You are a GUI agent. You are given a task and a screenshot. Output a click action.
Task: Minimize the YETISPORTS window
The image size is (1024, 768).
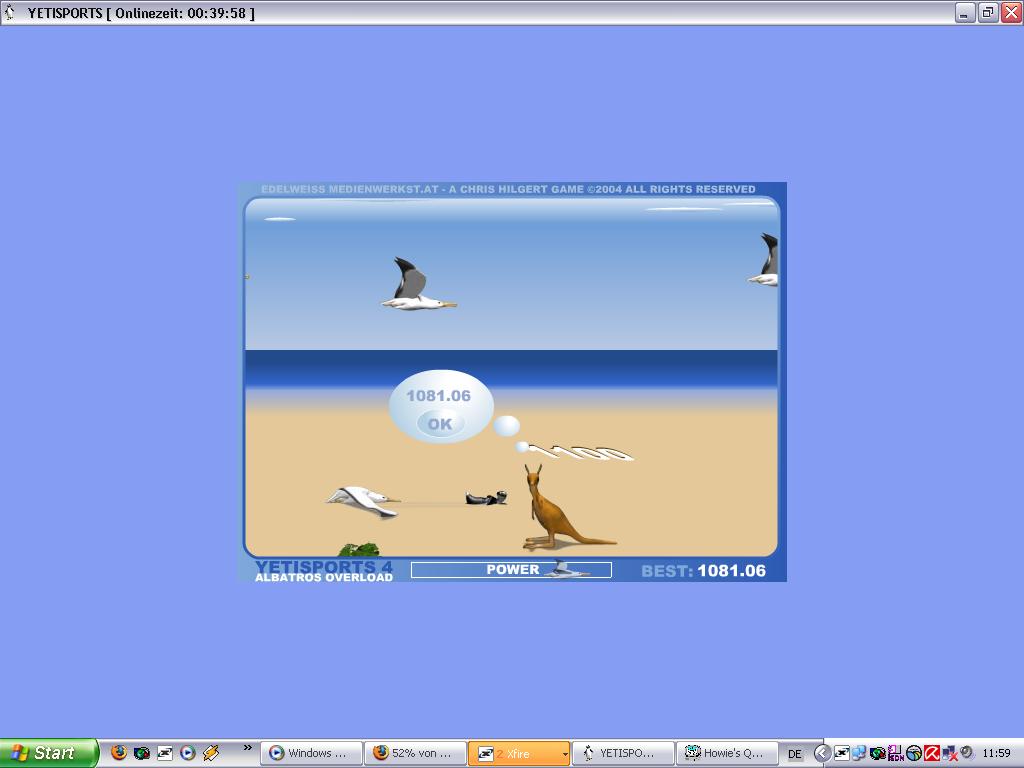click(965, 12)
